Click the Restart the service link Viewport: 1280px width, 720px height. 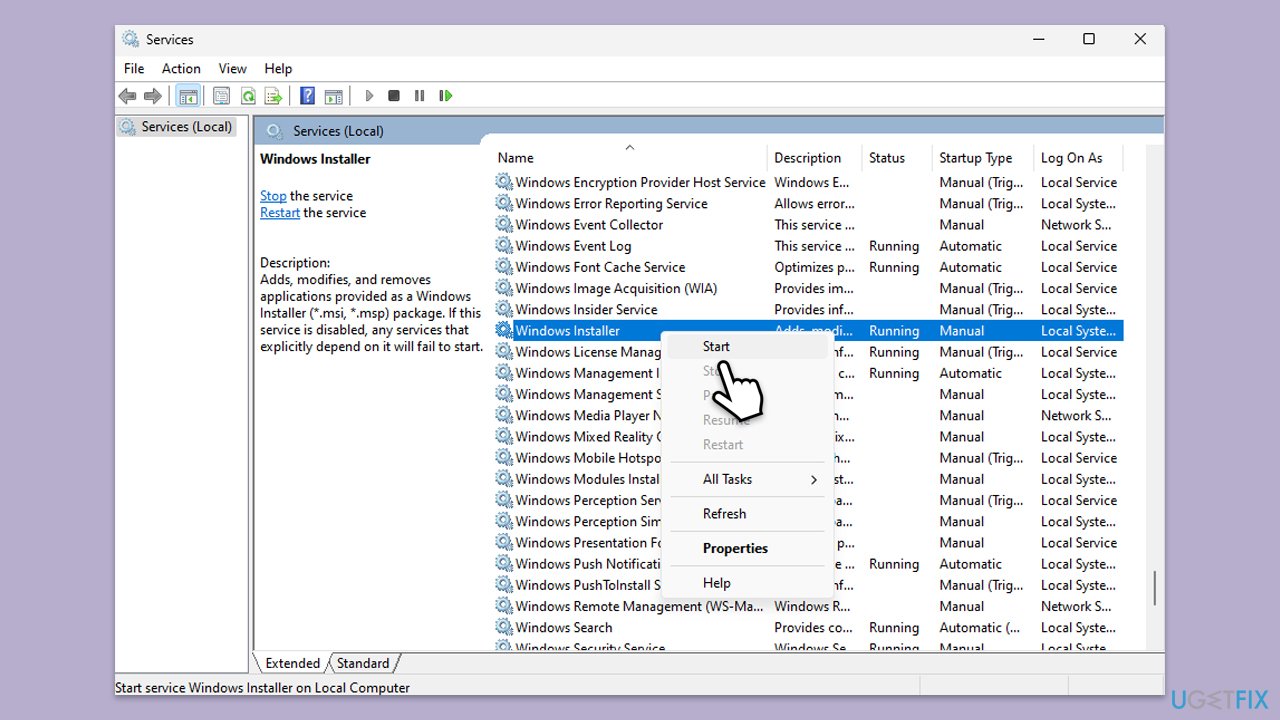(x=280, y=213)
